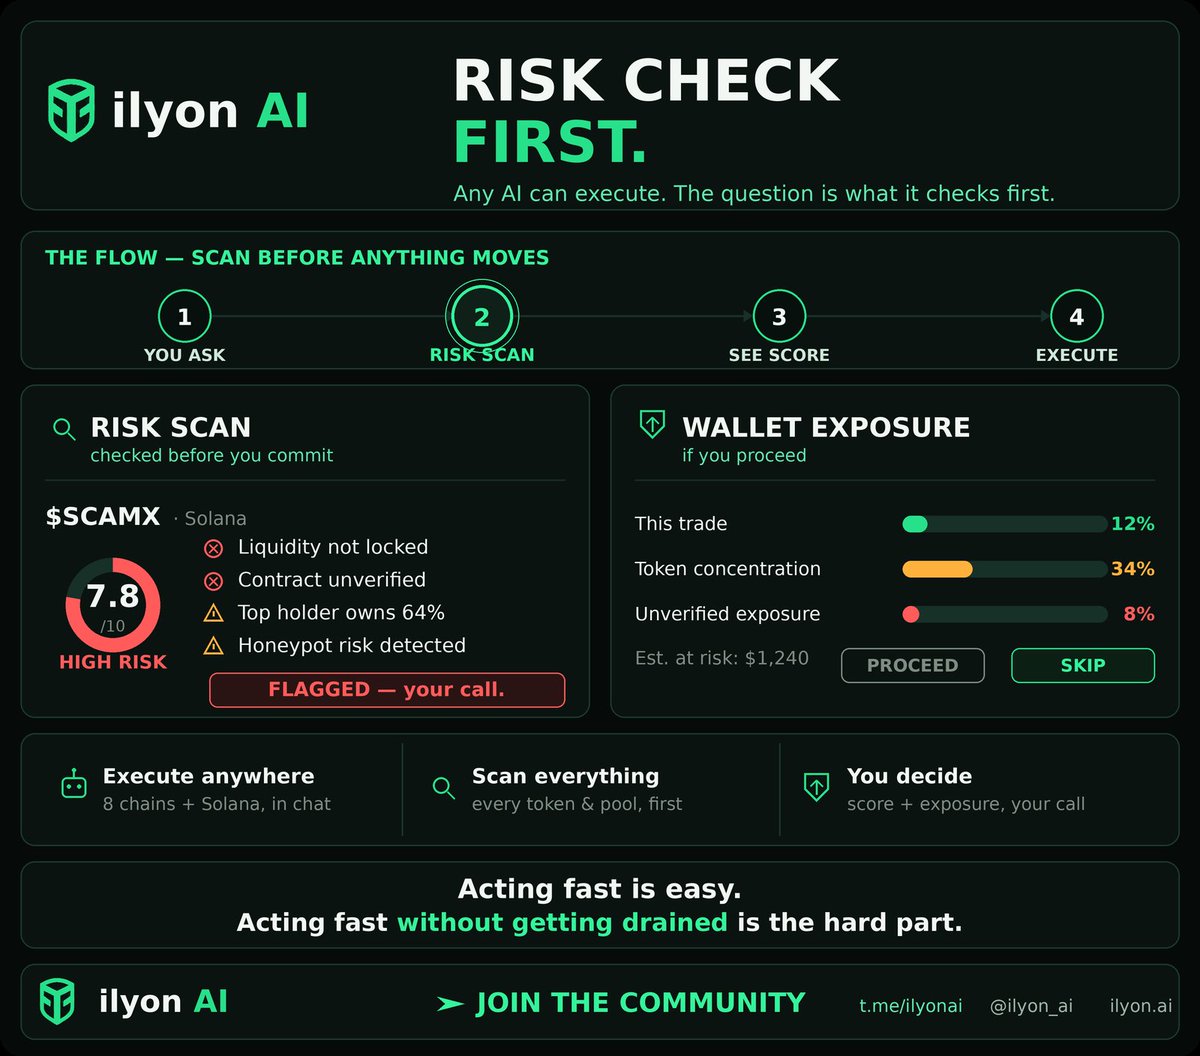Screen dimensions: 1200x1056
Task: Click the Contract unverified text
Action: click(x=332, y=580)
